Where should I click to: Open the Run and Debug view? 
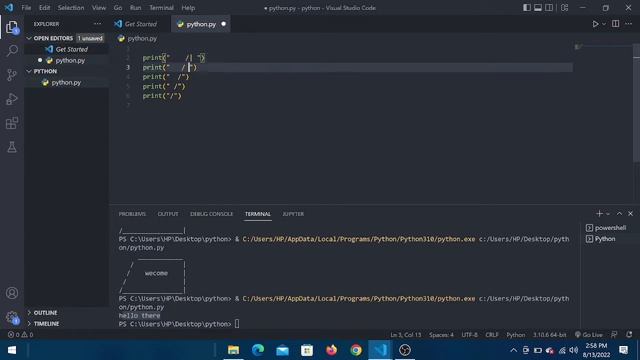pos(12,99)
